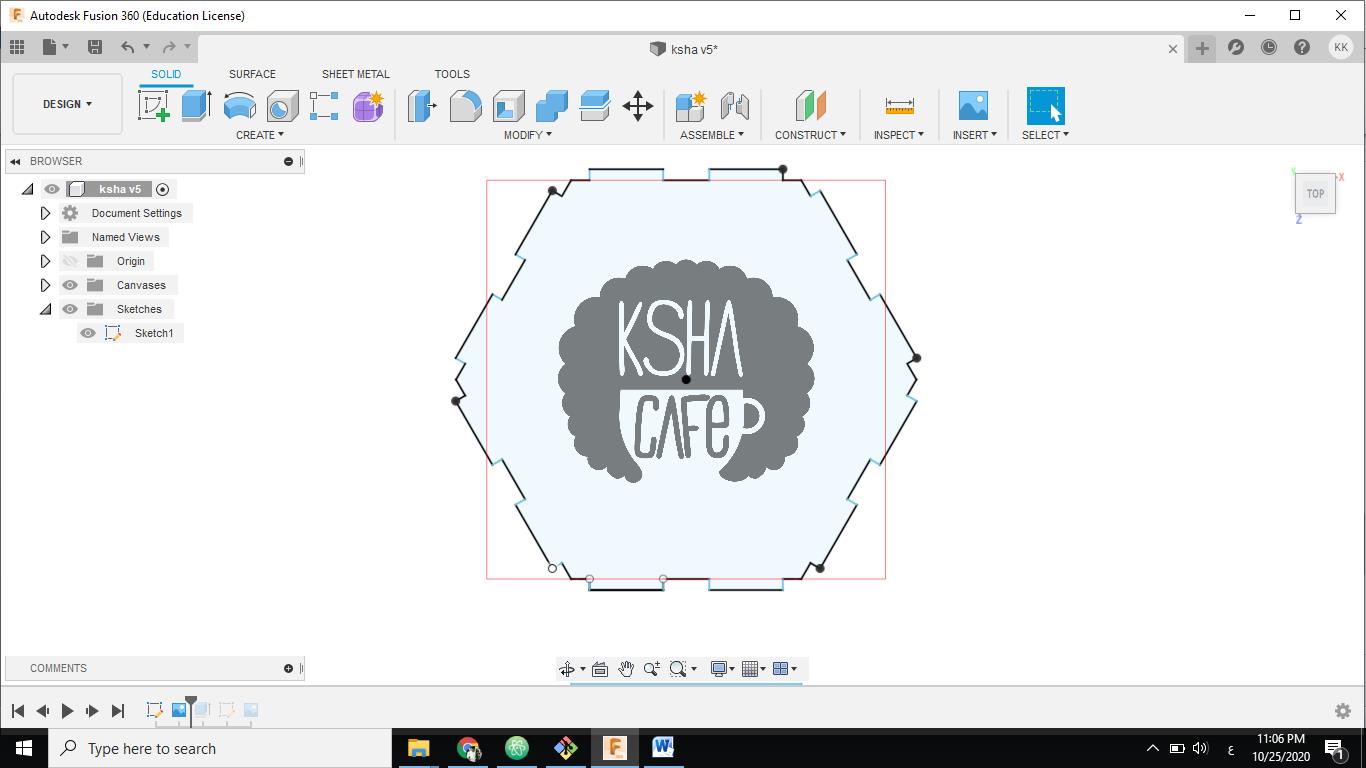
Task: Toggle the eye icon for Sketch1
Action: coord(88,333)
